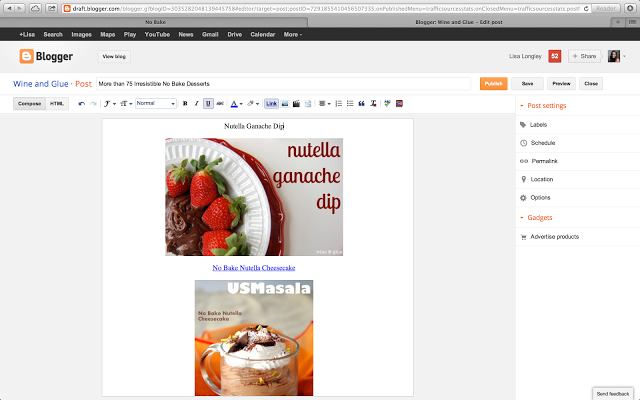Apply italic formatting with the I icon
This screenshot has width=640, height=400.
click(196, 104)
